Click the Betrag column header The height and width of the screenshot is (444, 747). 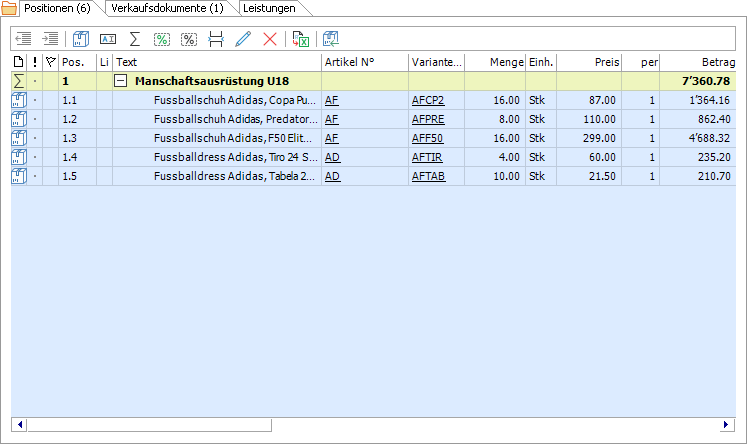tap(698, 62)
